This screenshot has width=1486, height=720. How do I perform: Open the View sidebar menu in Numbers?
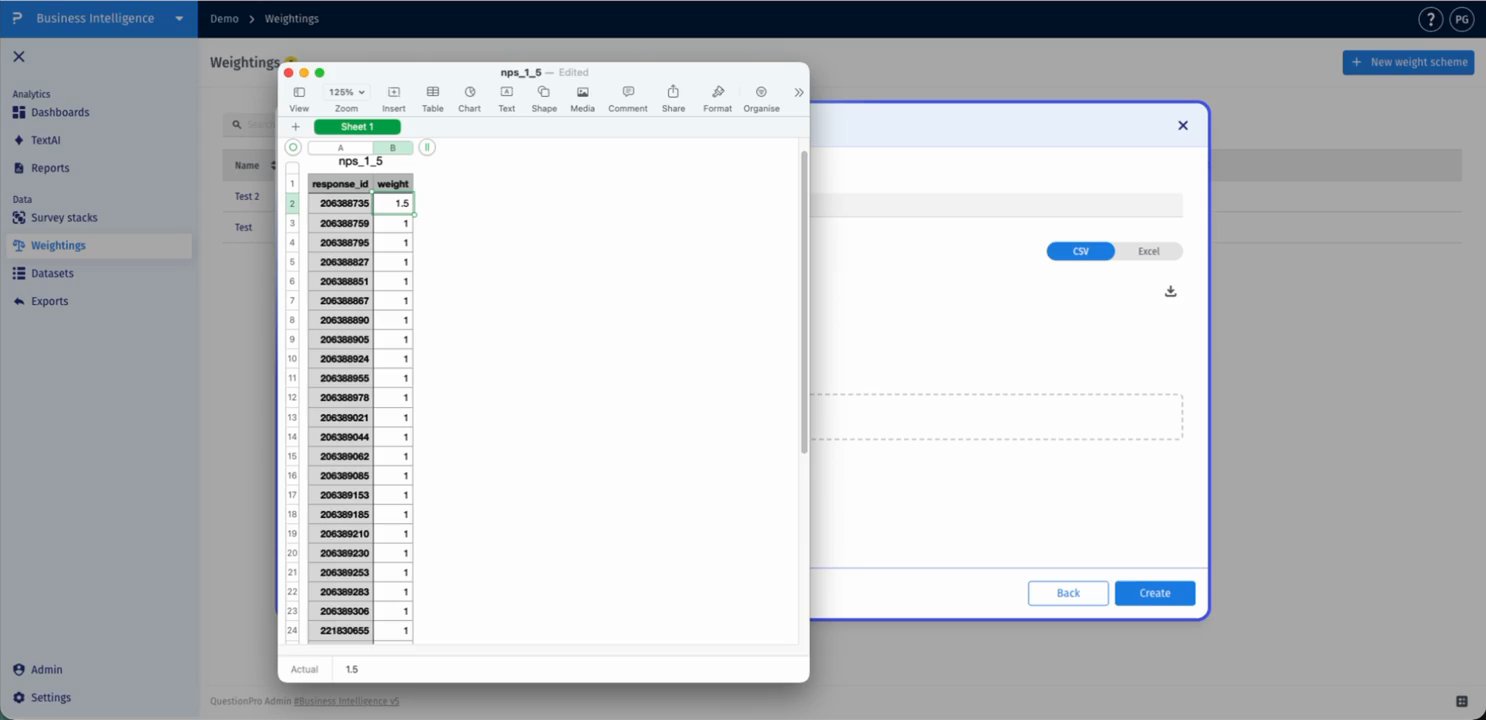point(299,98)
